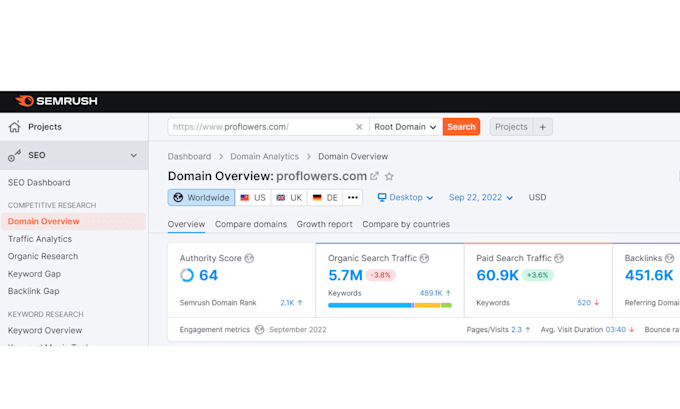Open the Sep 22, 2022 date dropdown
680x409 pixels.
tap(481, 197)
